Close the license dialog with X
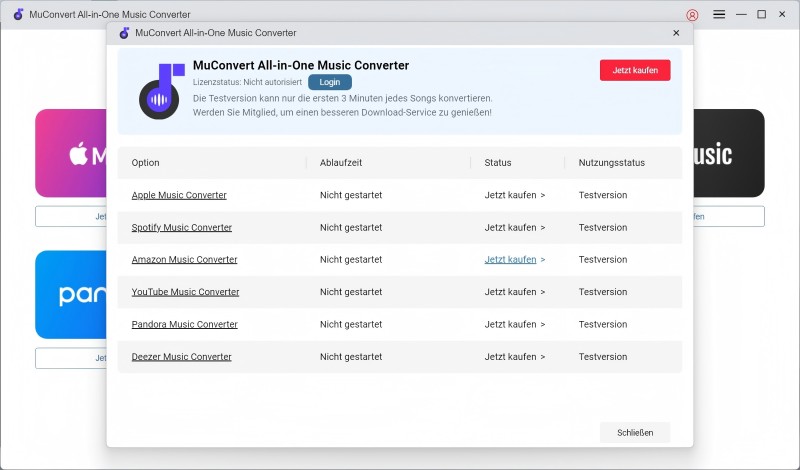Image resolution: width=800 pixels, height=470 pixels. click(676, 33)
